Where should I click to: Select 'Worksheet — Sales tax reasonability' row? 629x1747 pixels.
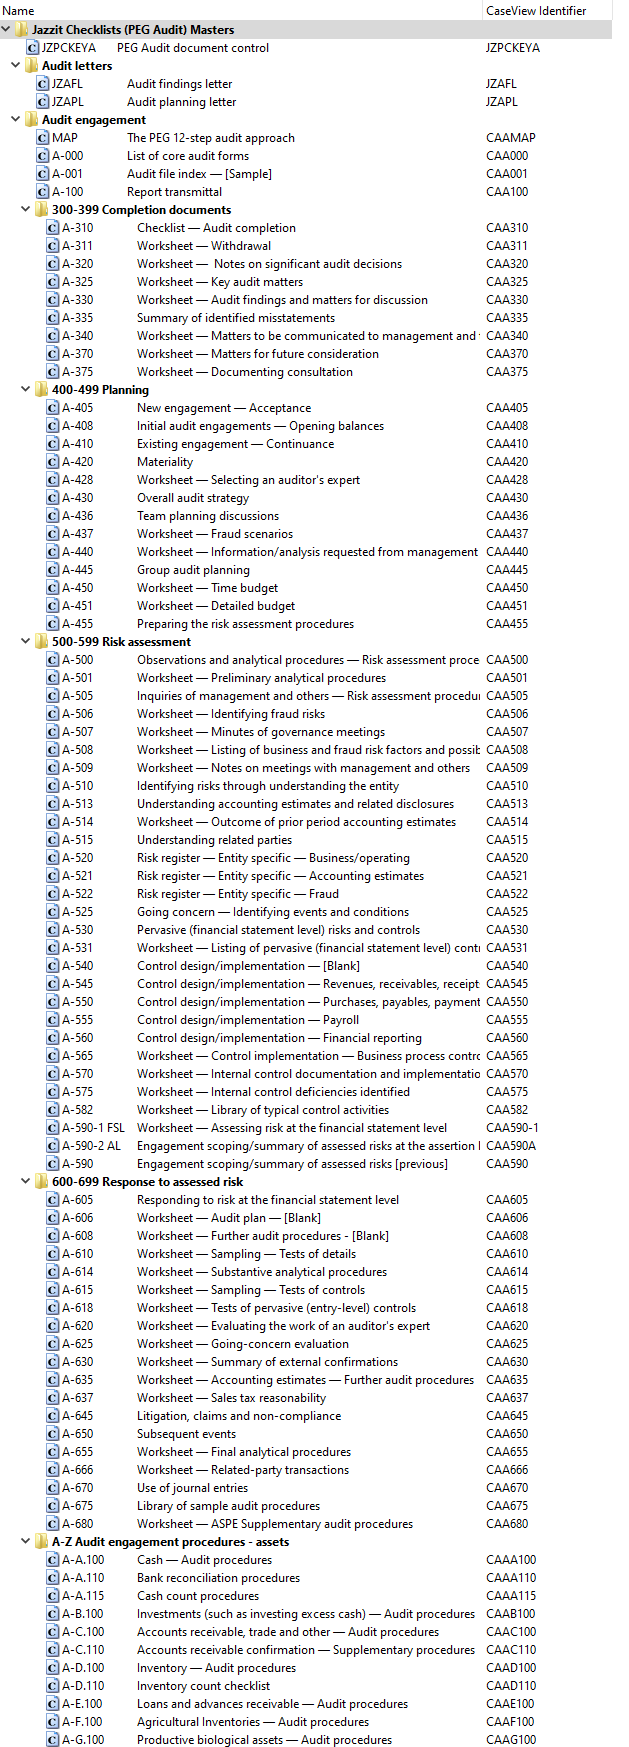[306, 1398]
